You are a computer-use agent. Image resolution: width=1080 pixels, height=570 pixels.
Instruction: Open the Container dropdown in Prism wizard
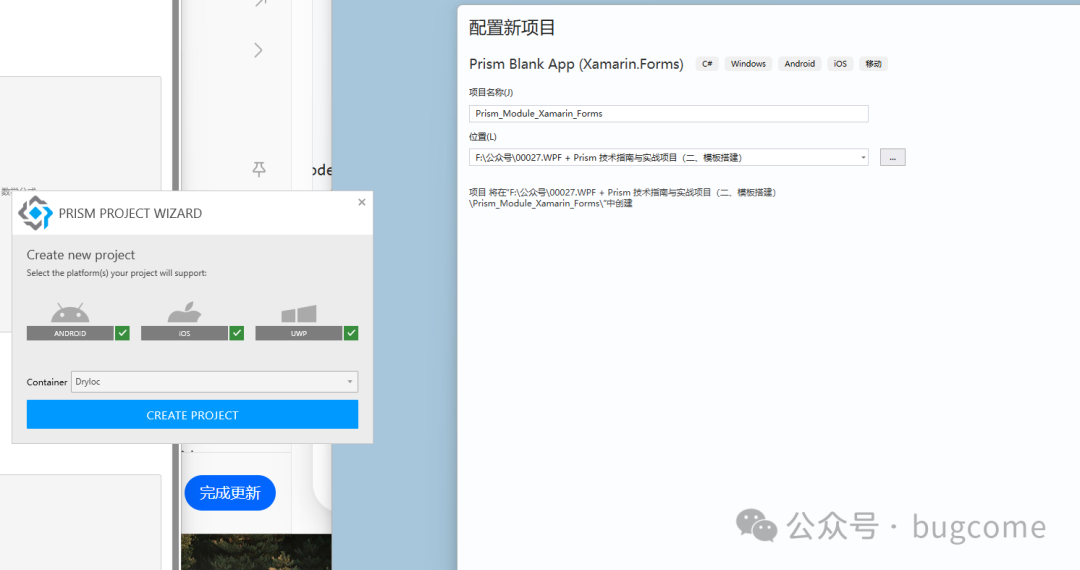point(214,381)
